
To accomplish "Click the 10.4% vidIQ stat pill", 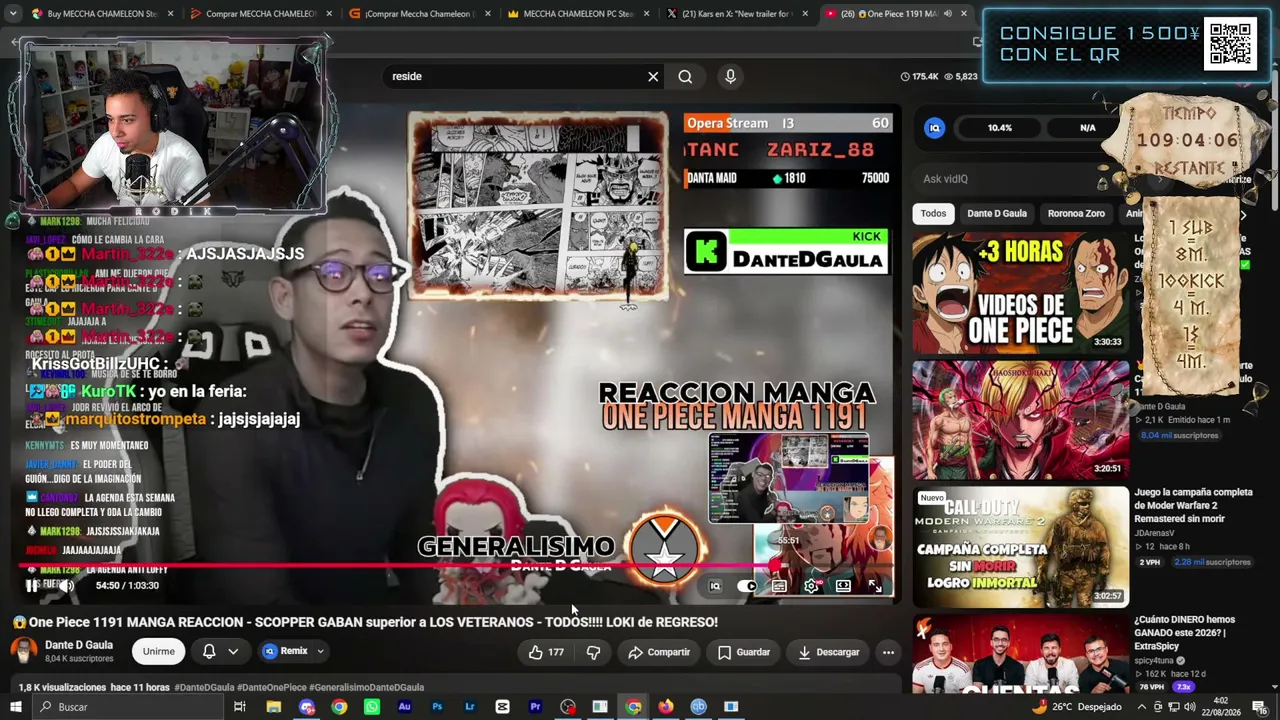I will pyautogui.click(x=1000, y=128).
